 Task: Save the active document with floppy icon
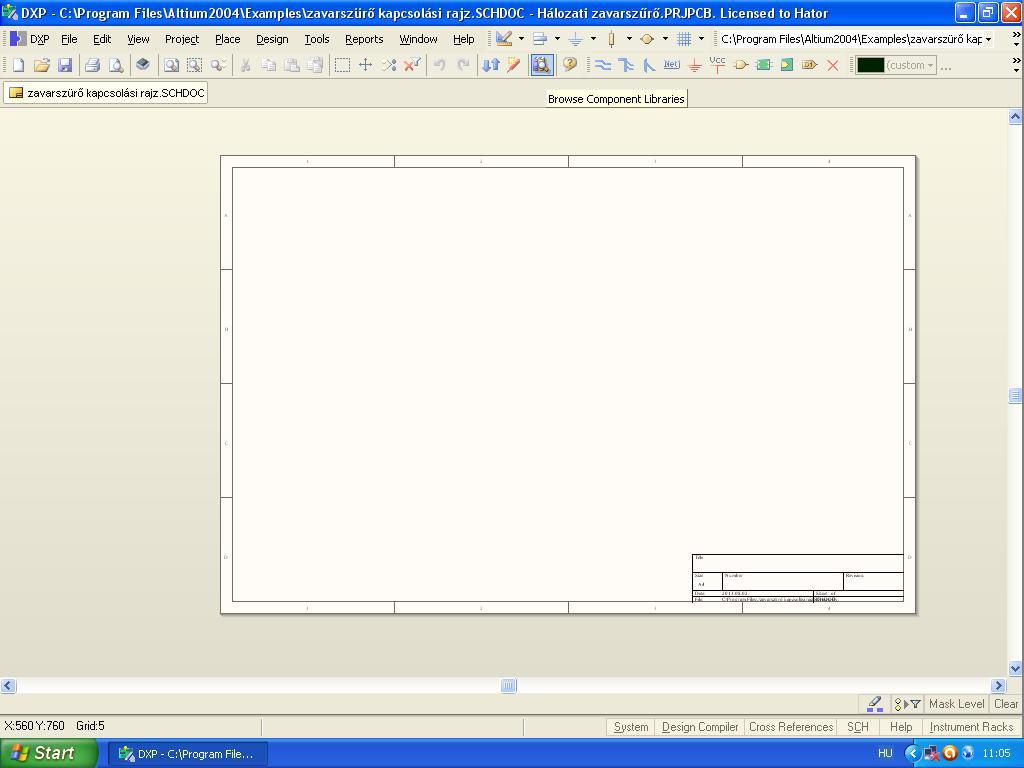click(x=65, y=65)
